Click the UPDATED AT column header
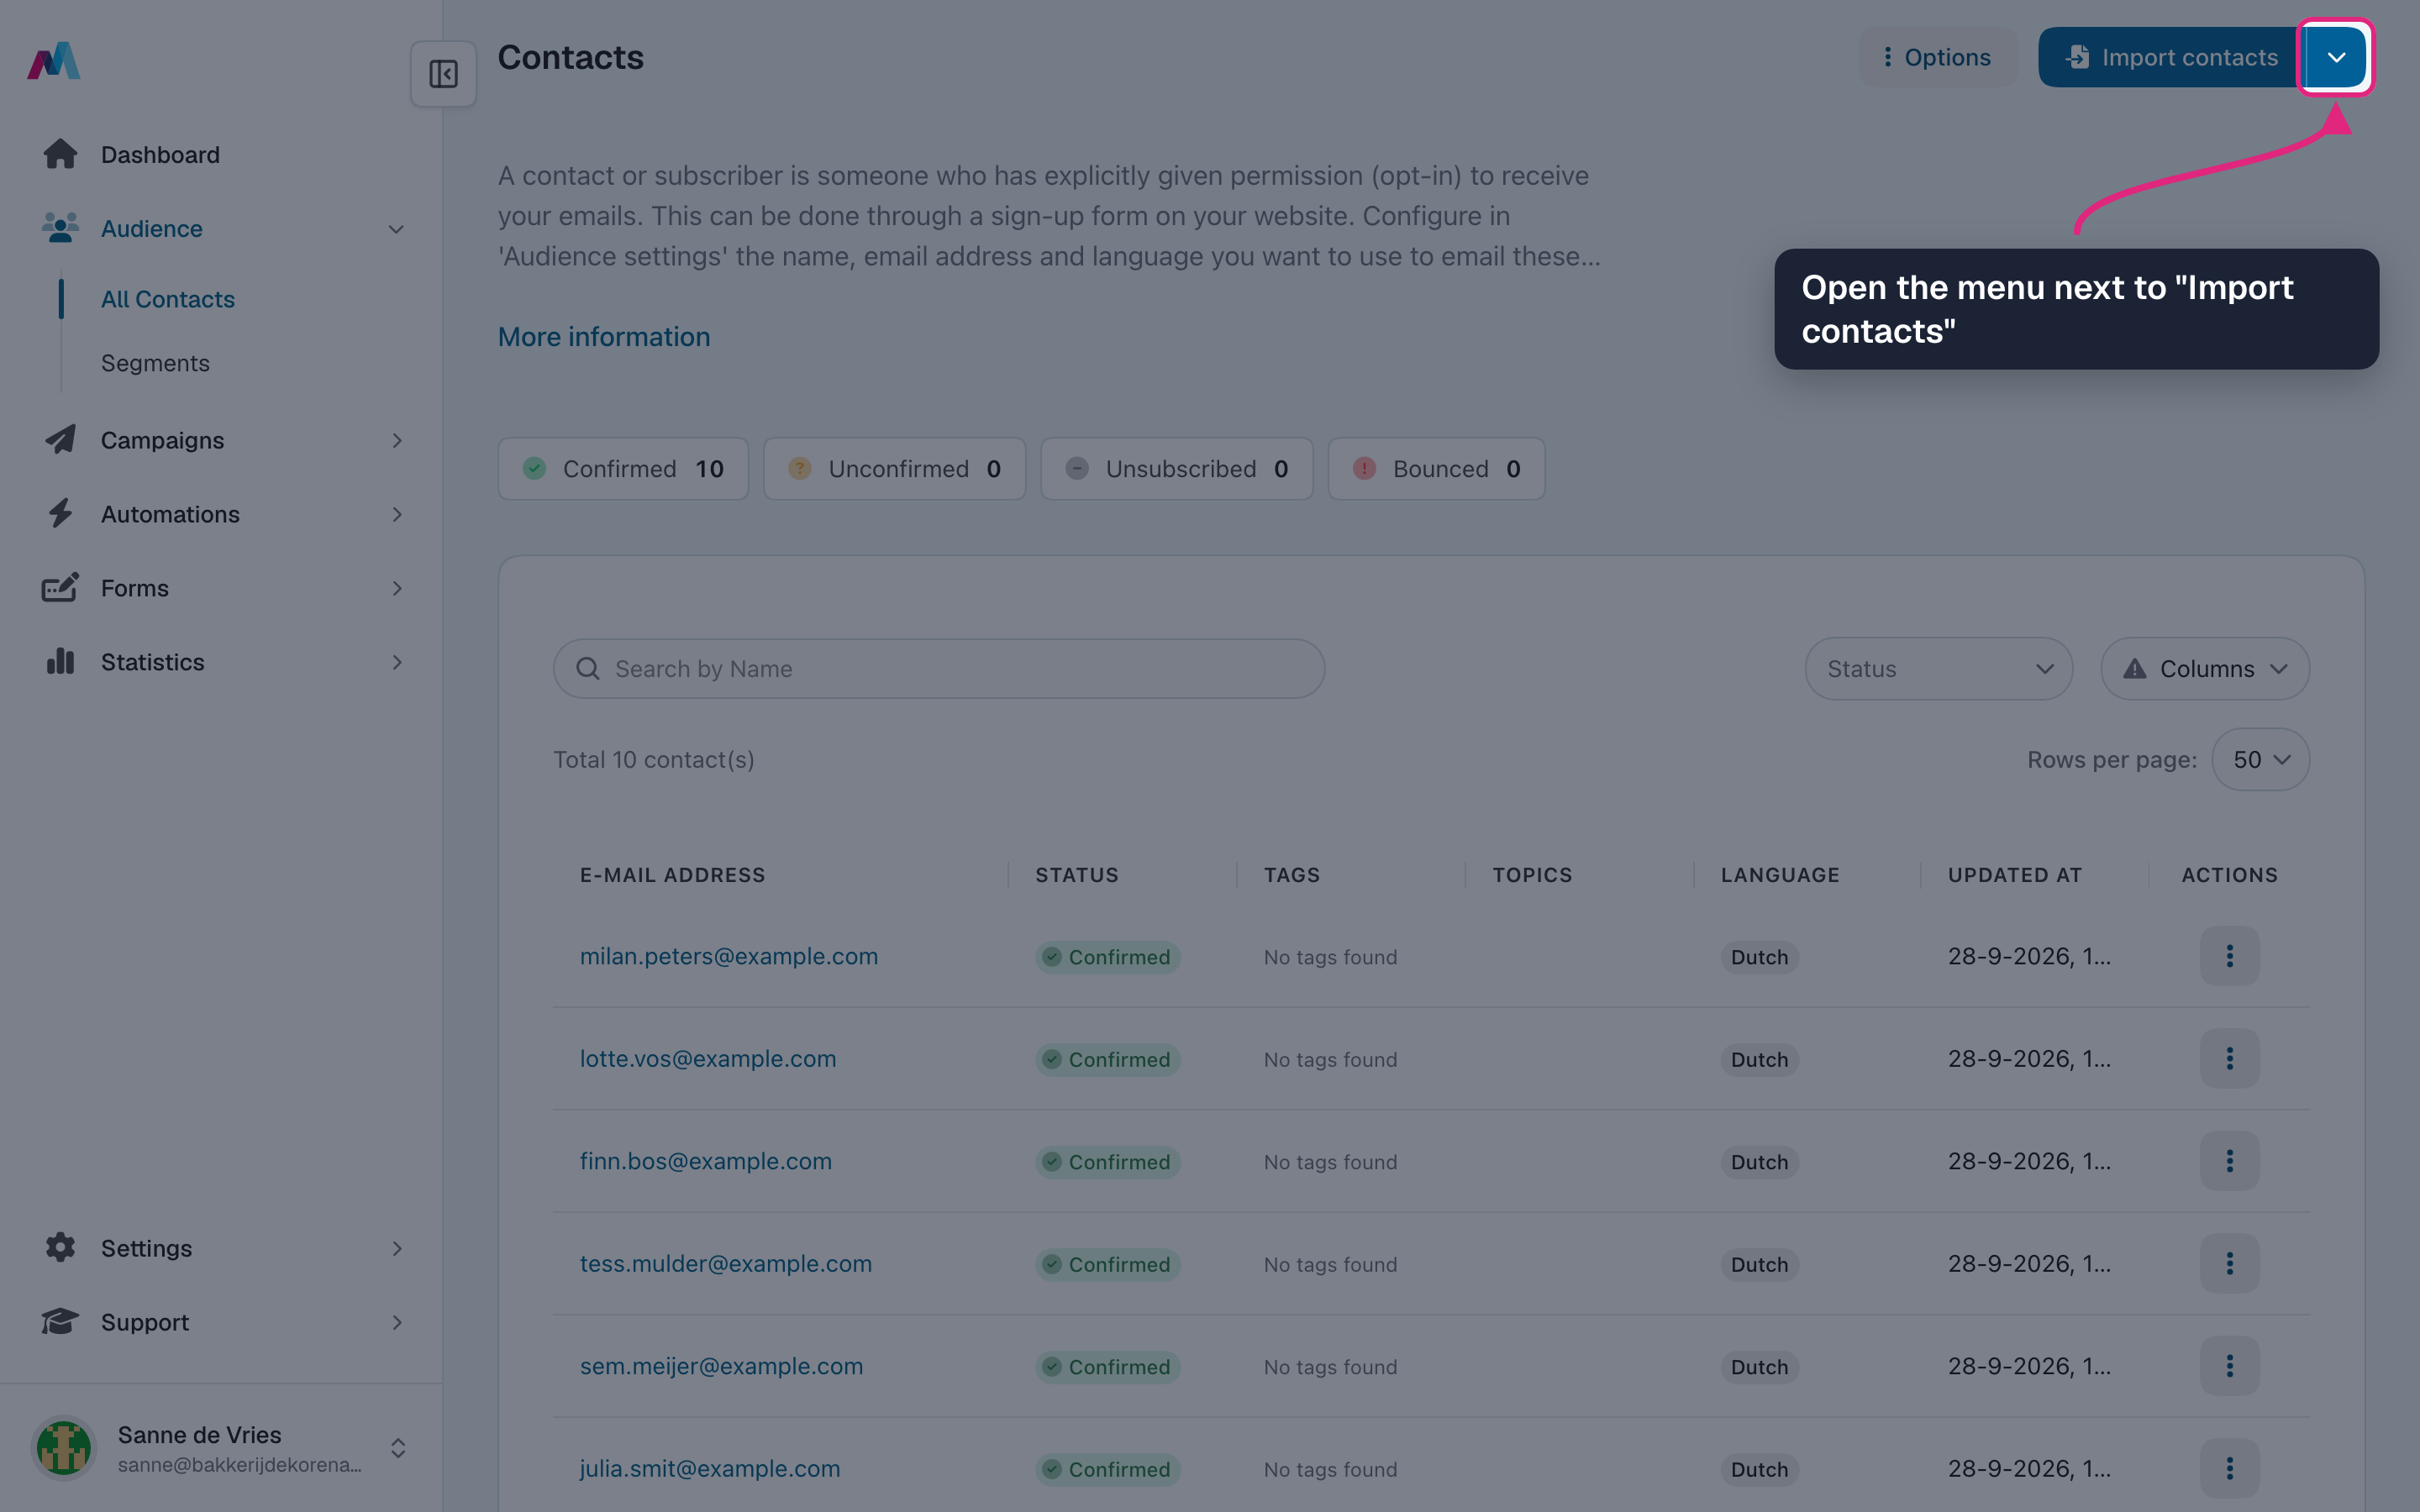The width and height of the screenshot is (2420, 1512). (2014, 875)
